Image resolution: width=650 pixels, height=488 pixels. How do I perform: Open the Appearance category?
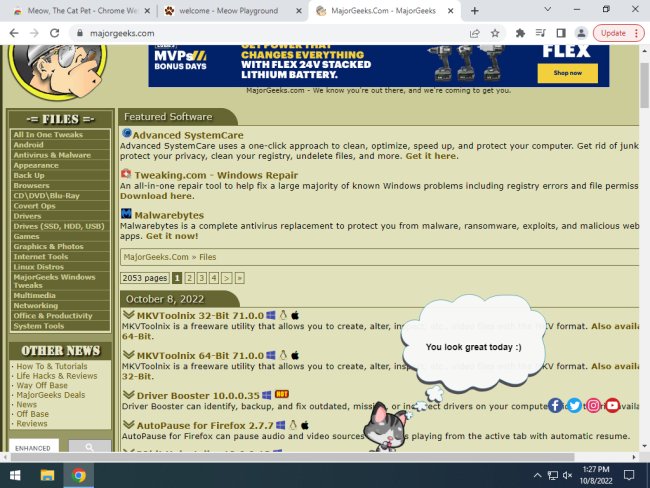click(x=36, y=165)
